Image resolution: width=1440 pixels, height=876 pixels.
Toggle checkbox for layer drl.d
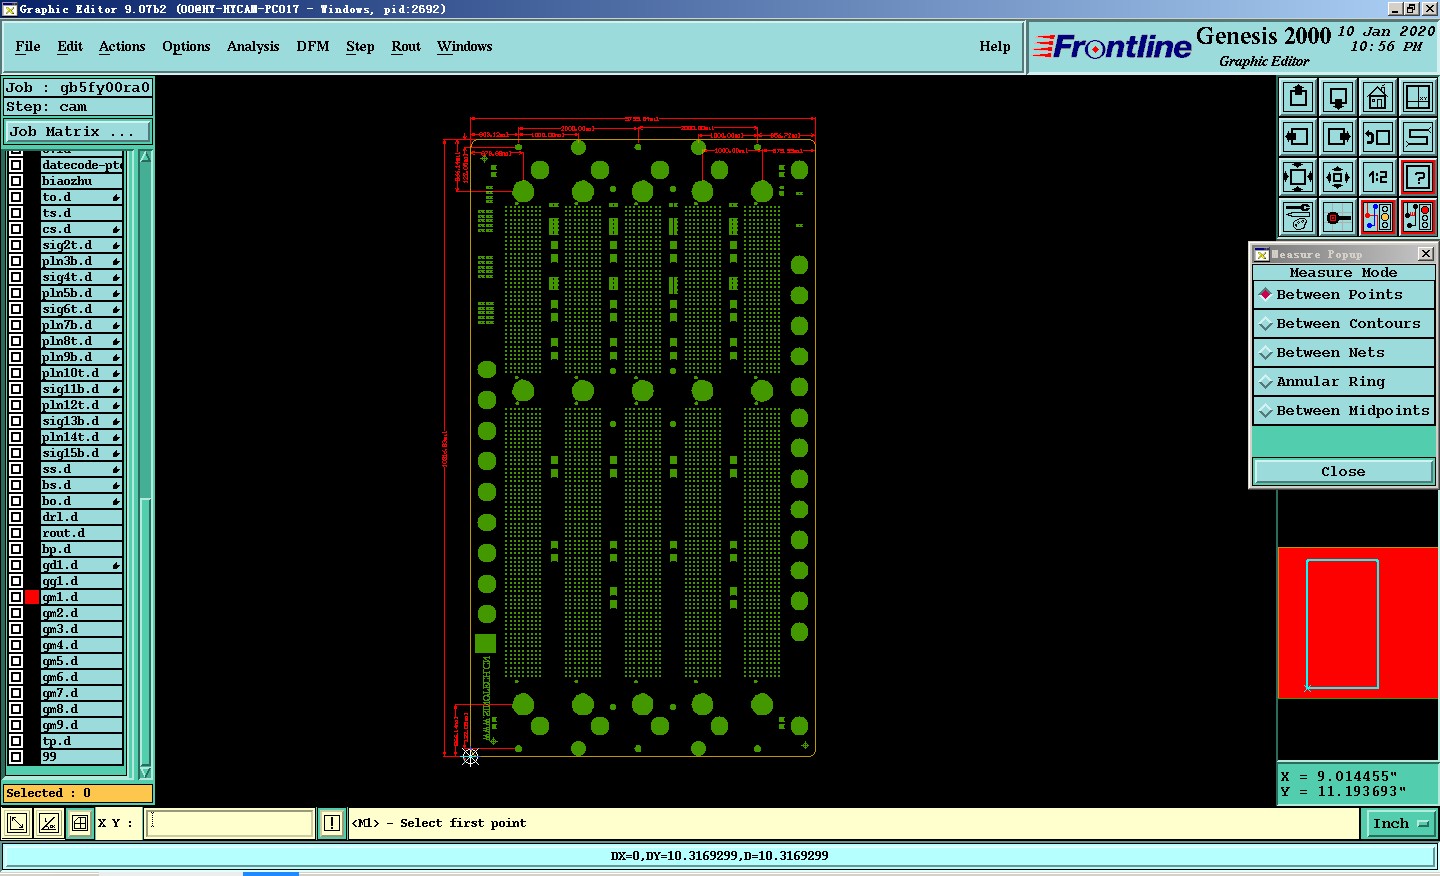click(x=16, y=517)
